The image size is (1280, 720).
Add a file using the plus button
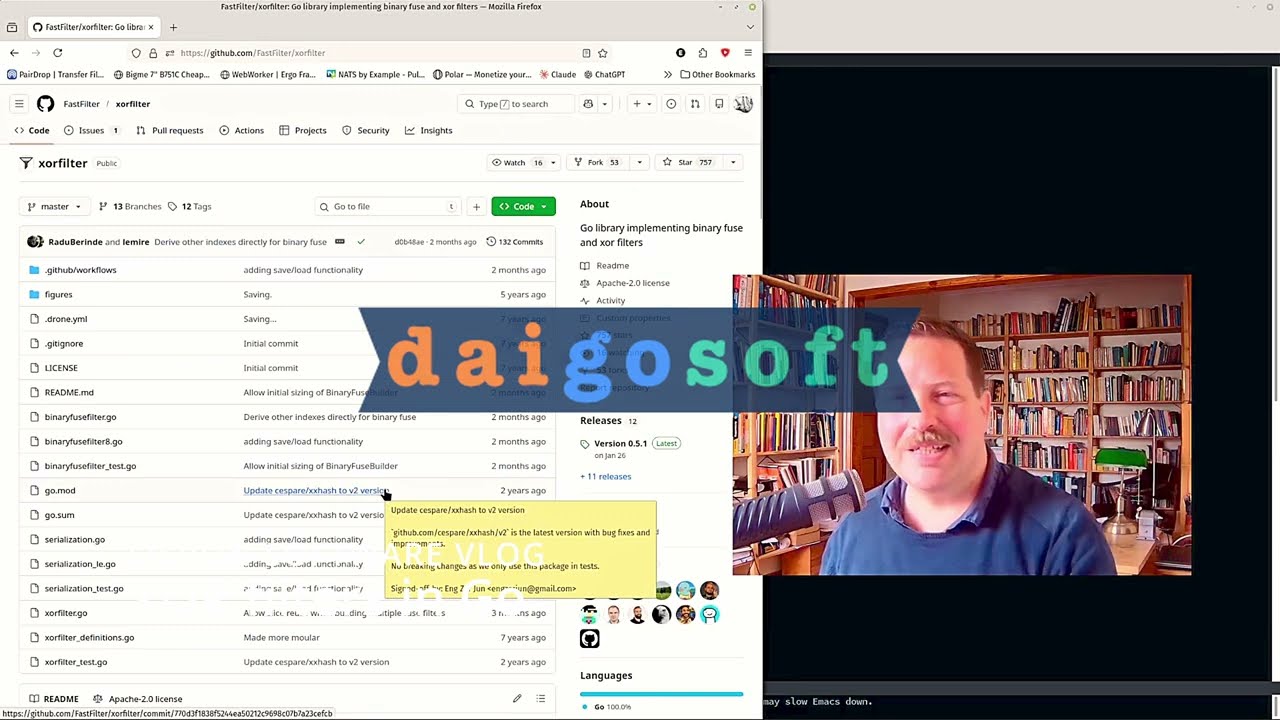pos(476,207)
